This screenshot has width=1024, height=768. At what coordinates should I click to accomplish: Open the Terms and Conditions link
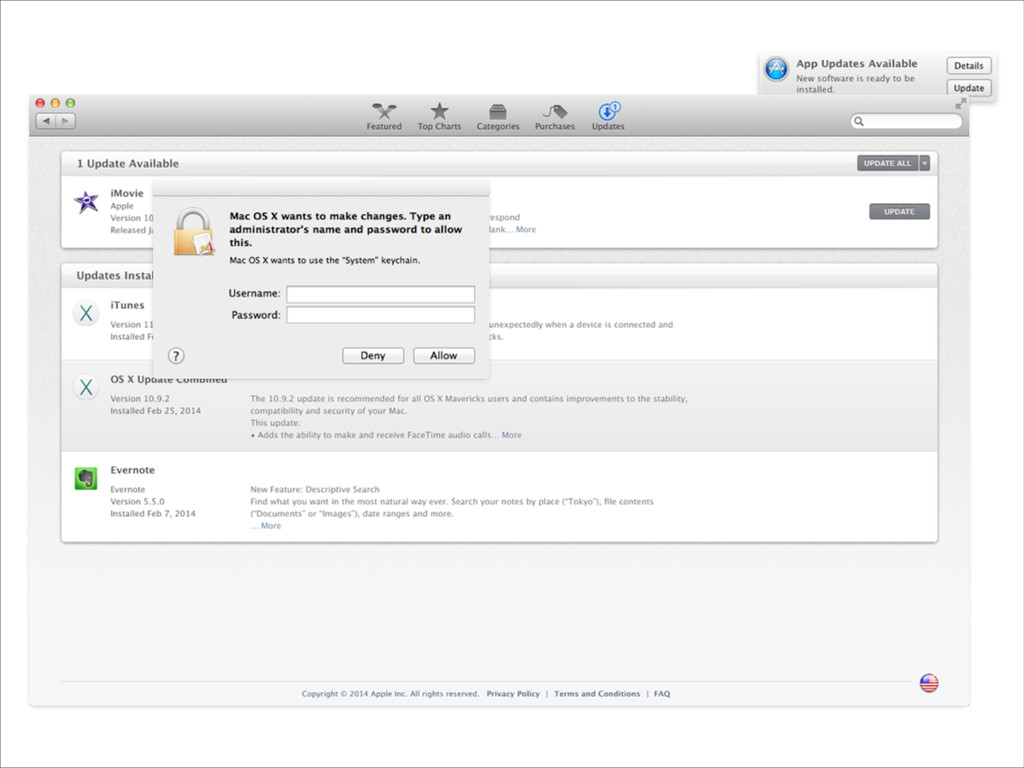(x=597, y=694)
